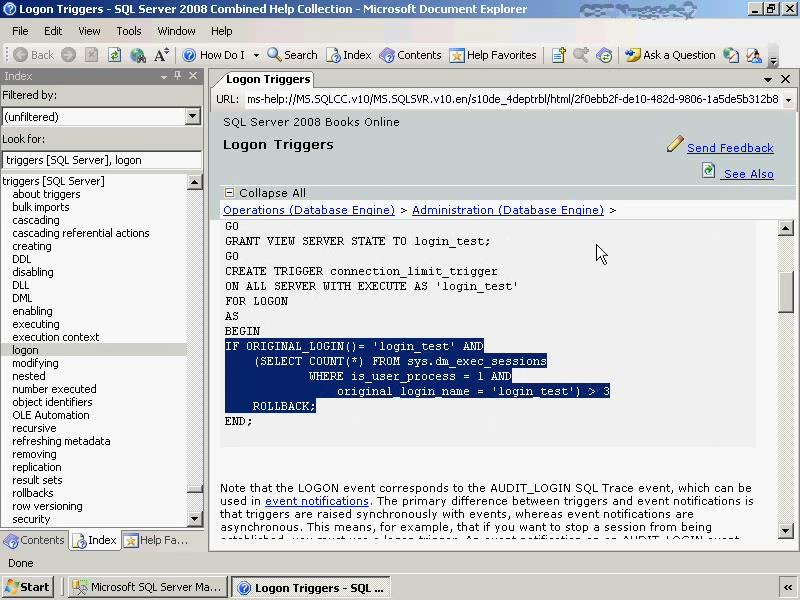Switch to the Help Favorites bottom tab
This screenshot has width=800, height=600.
(157, 540)
